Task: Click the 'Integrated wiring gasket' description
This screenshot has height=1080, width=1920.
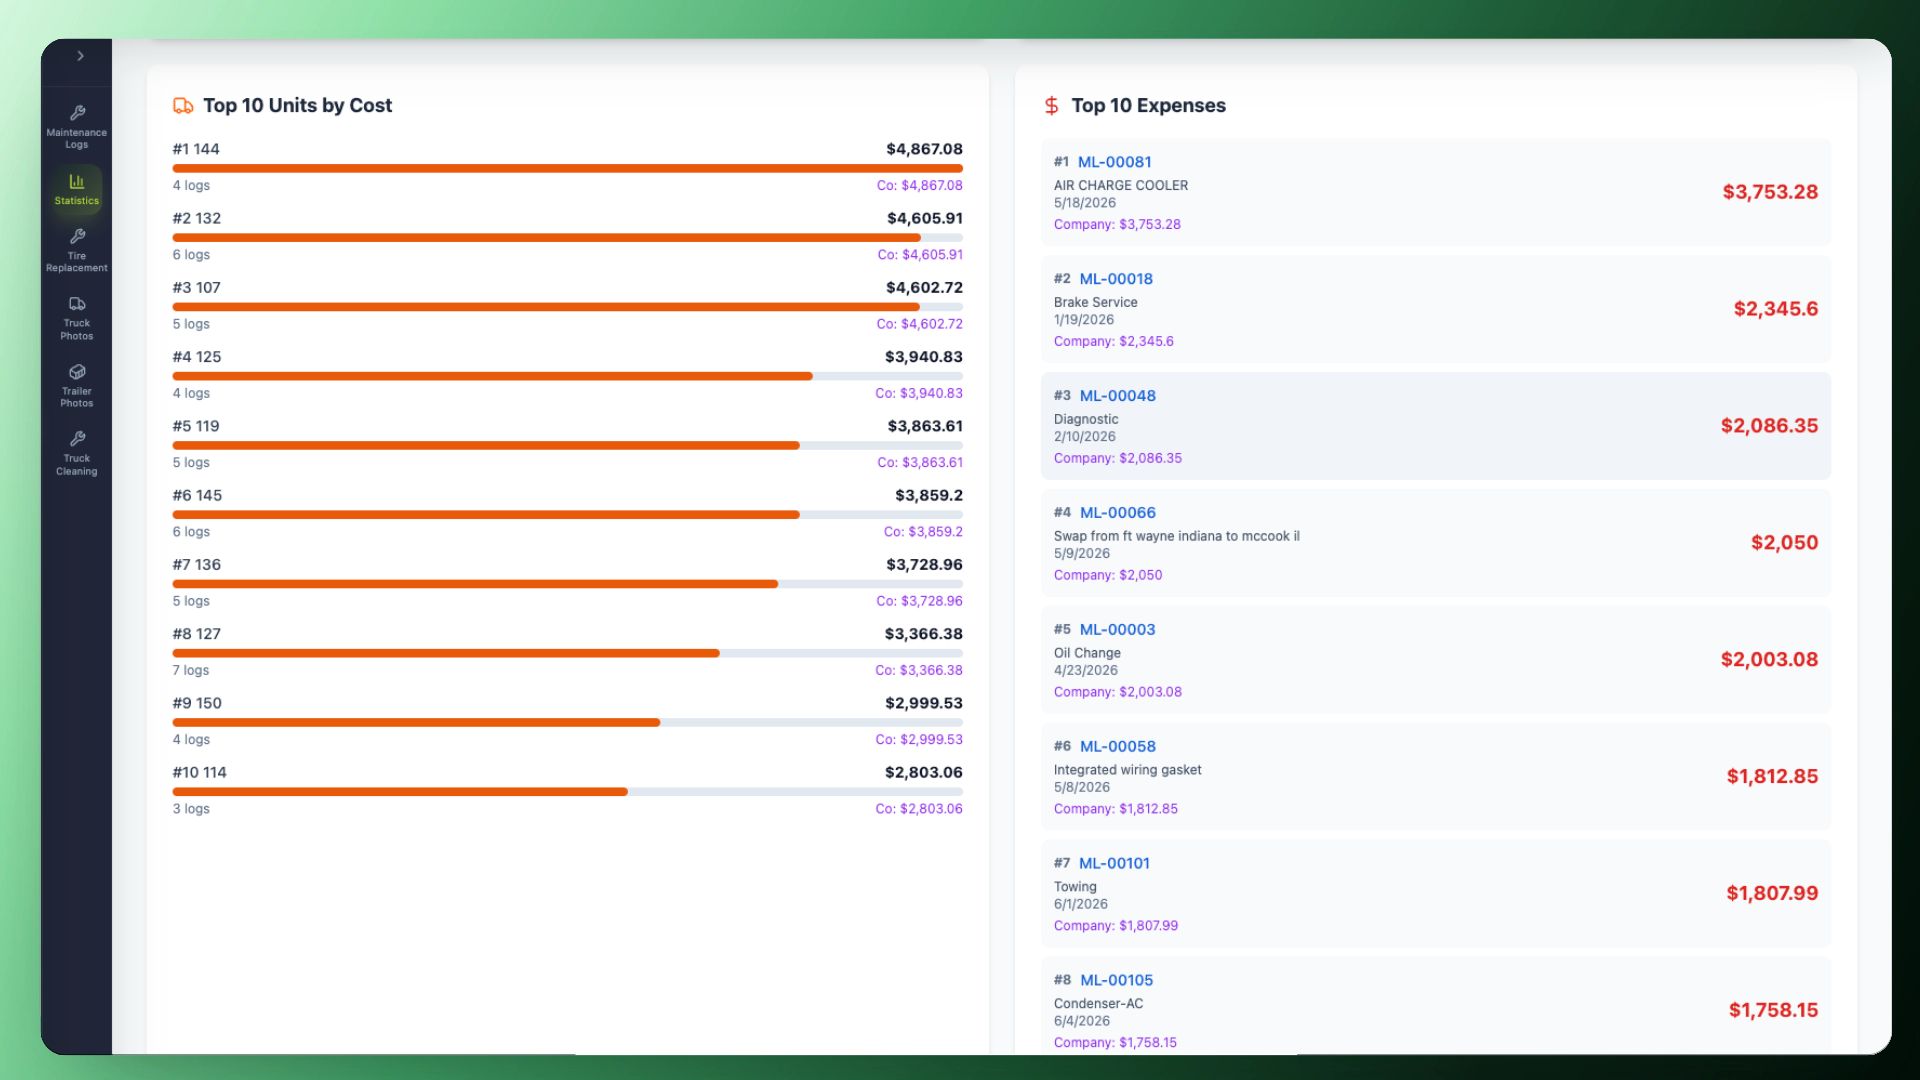Action: 1127,770
